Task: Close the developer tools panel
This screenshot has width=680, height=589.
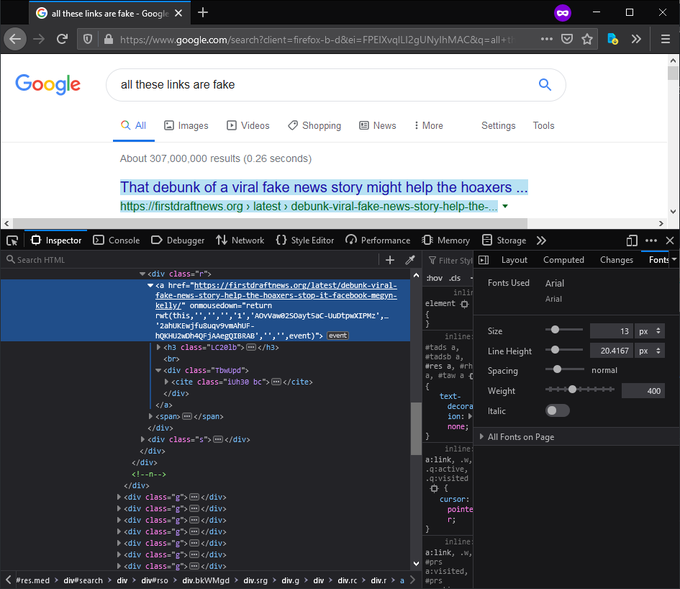Action: [x=670, y=240]
